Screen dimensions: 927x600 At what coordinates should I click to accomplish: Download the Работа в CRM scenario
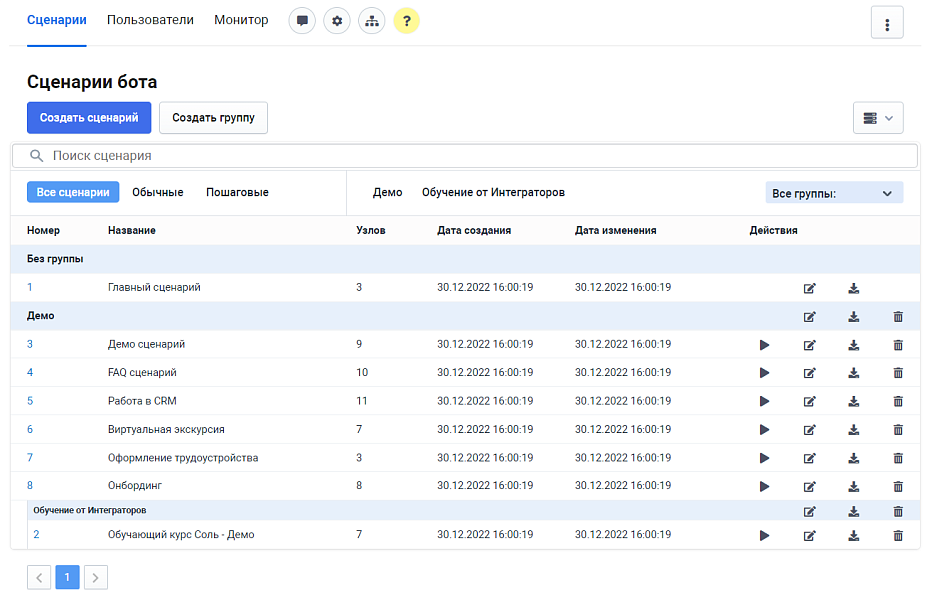[853, 401]
